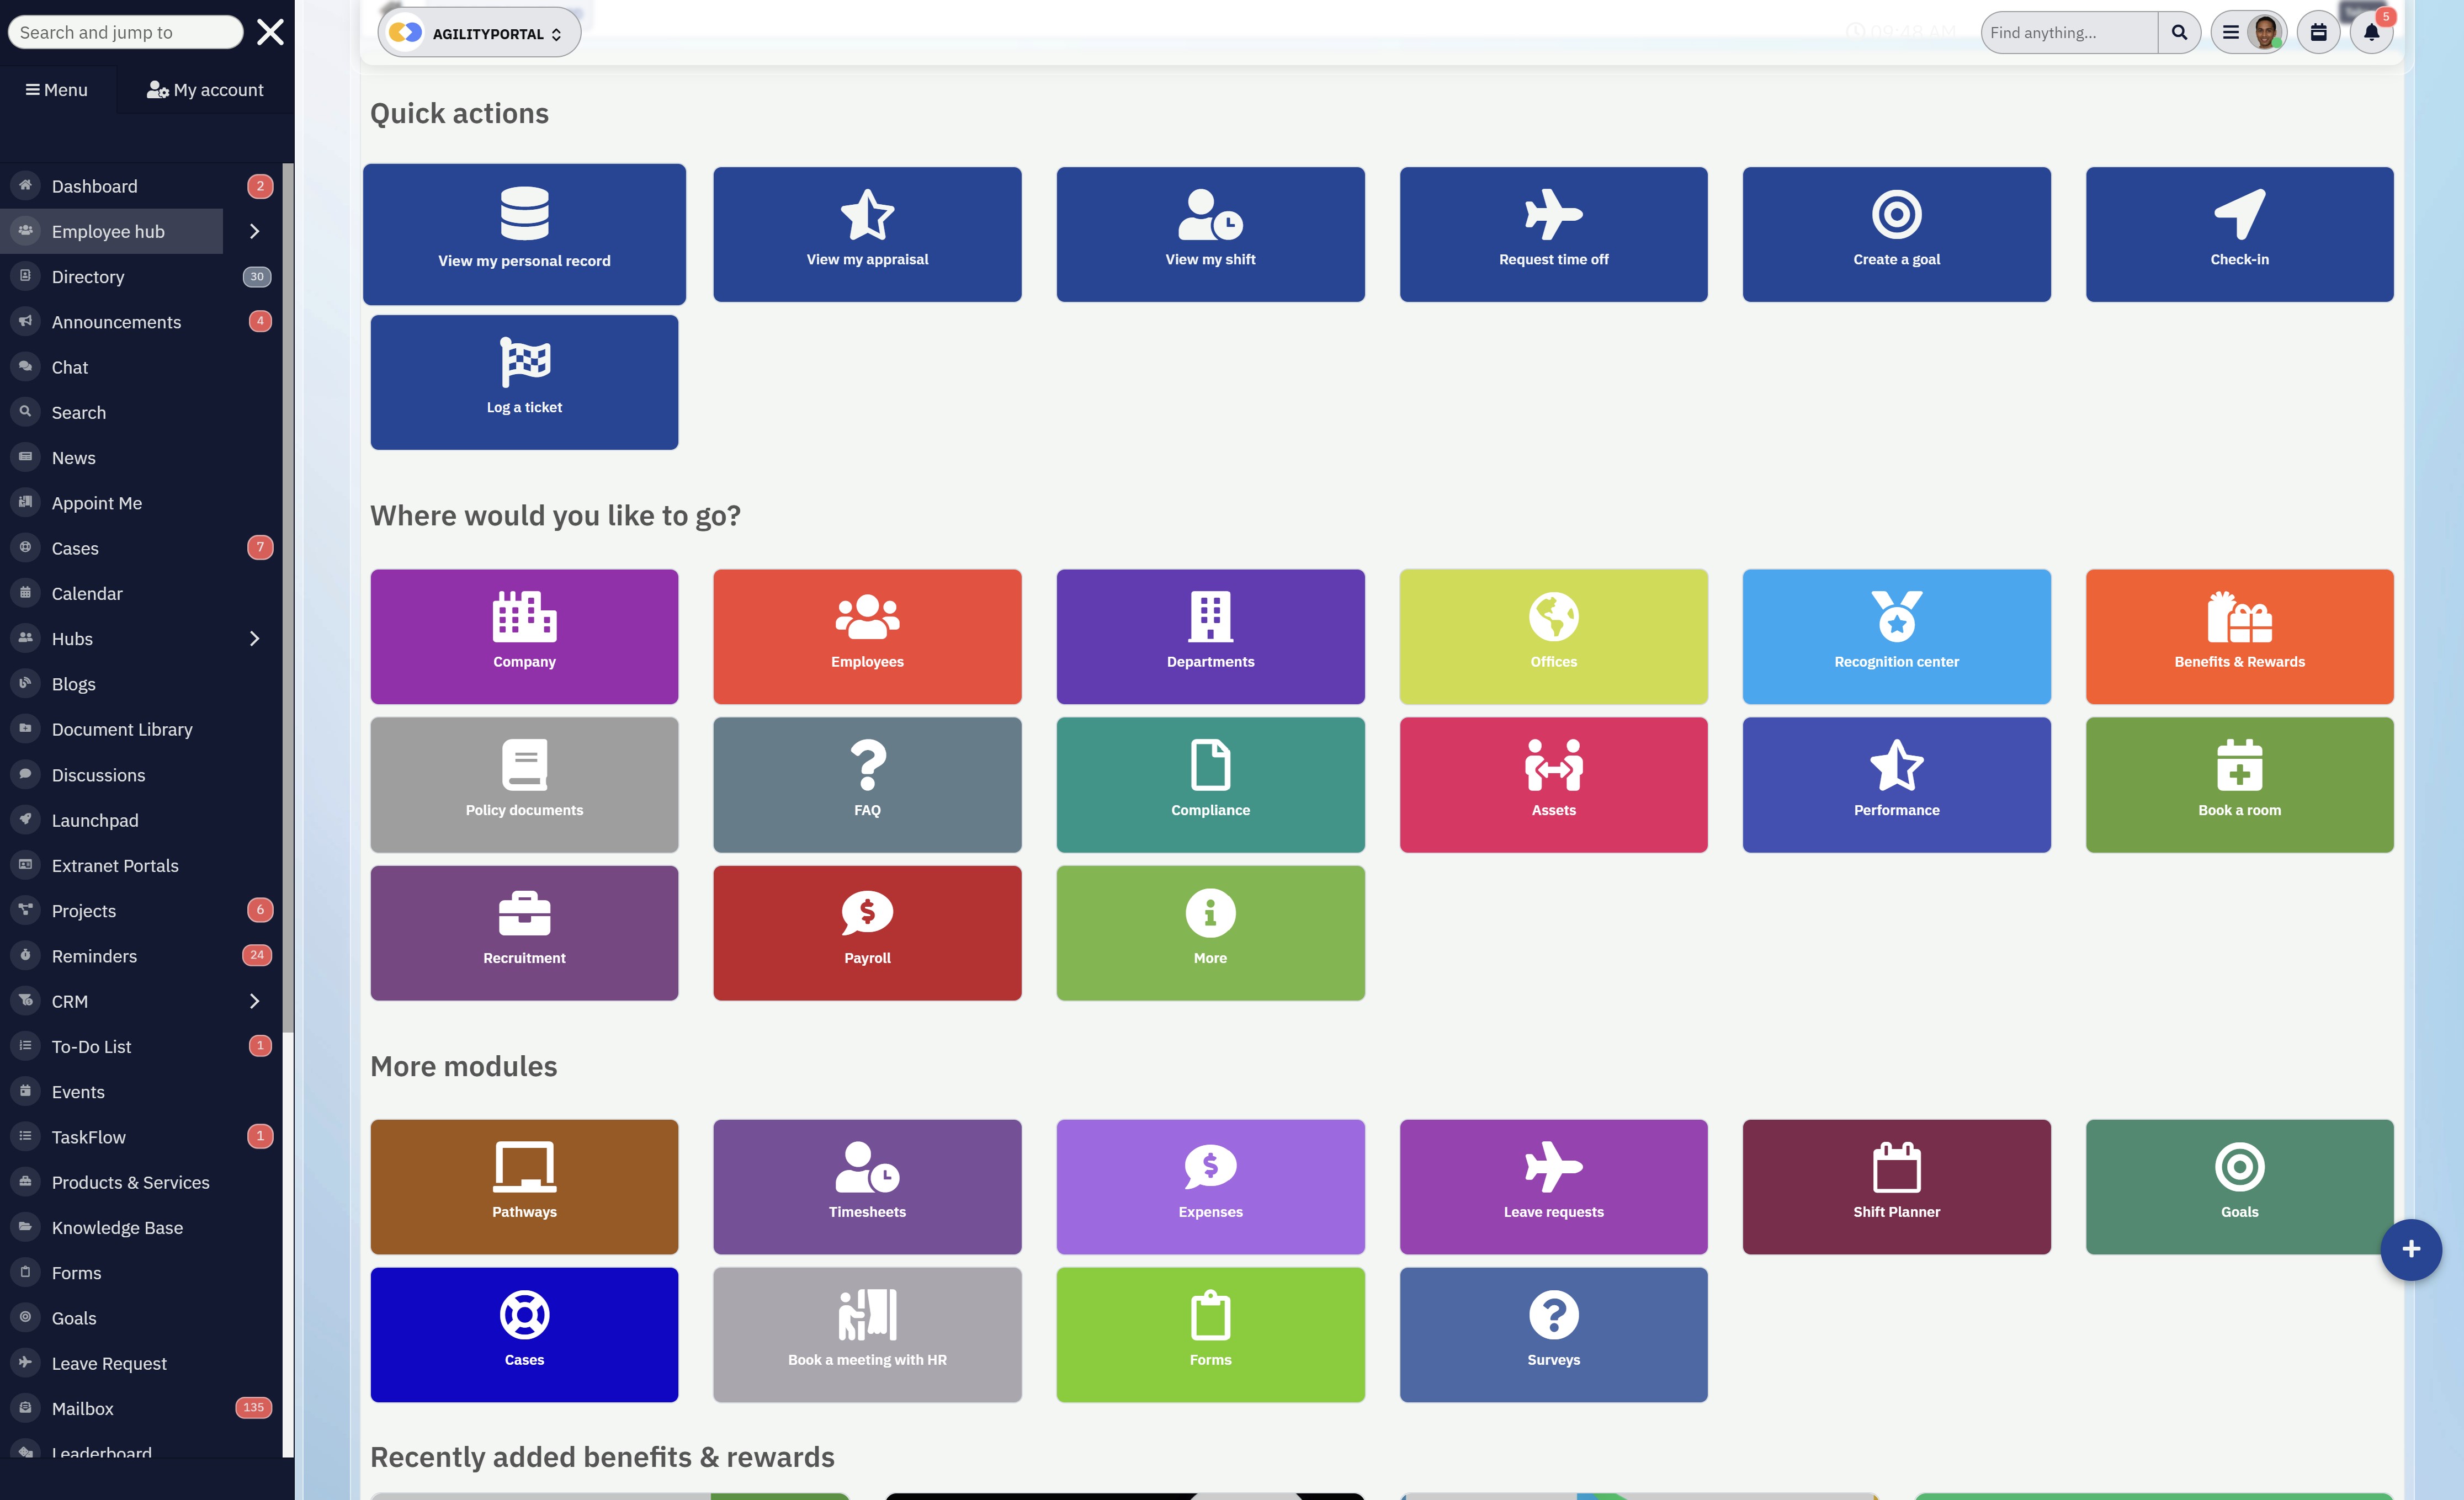This screenshot has width=2464, height=1500.
Task: Open the Payroll module tile
Action: click(867, 932)
